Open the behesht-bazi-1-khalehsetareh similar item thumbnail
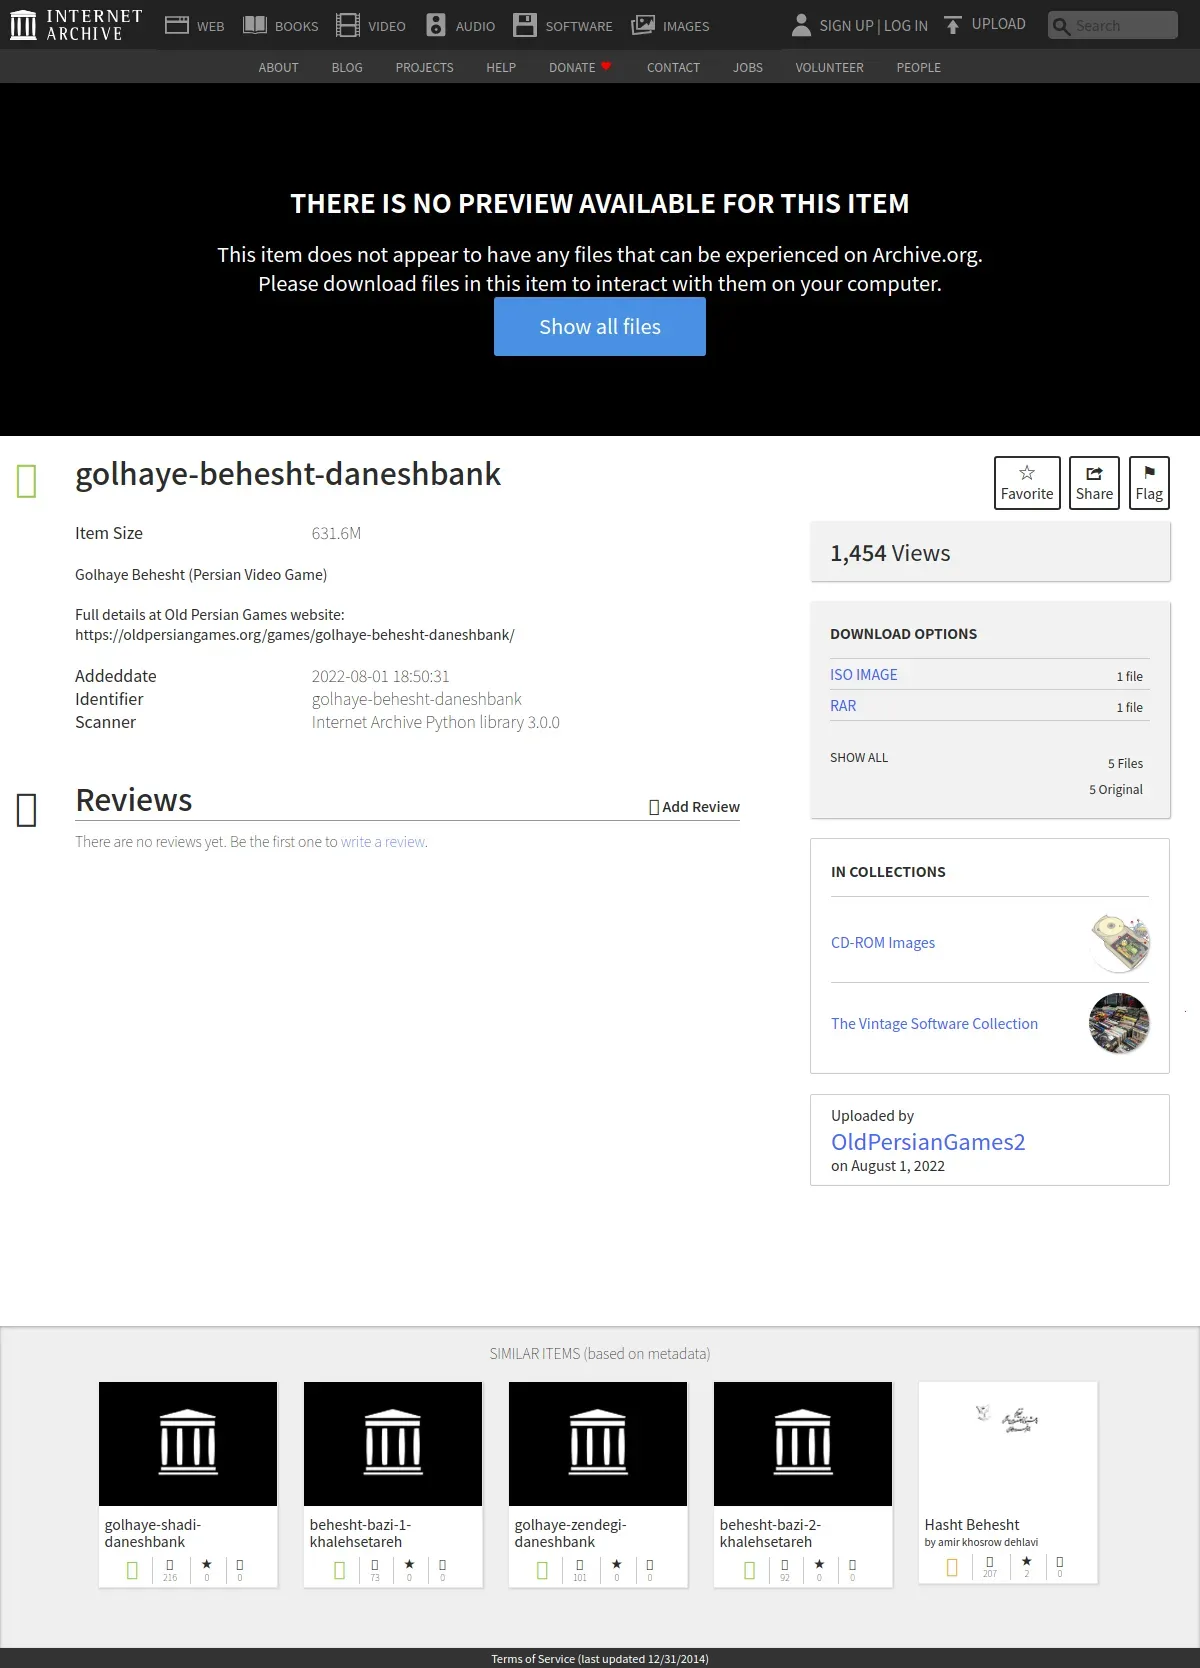Viewport: 1200px width, 1668px height. click(x=393, y=1444)
